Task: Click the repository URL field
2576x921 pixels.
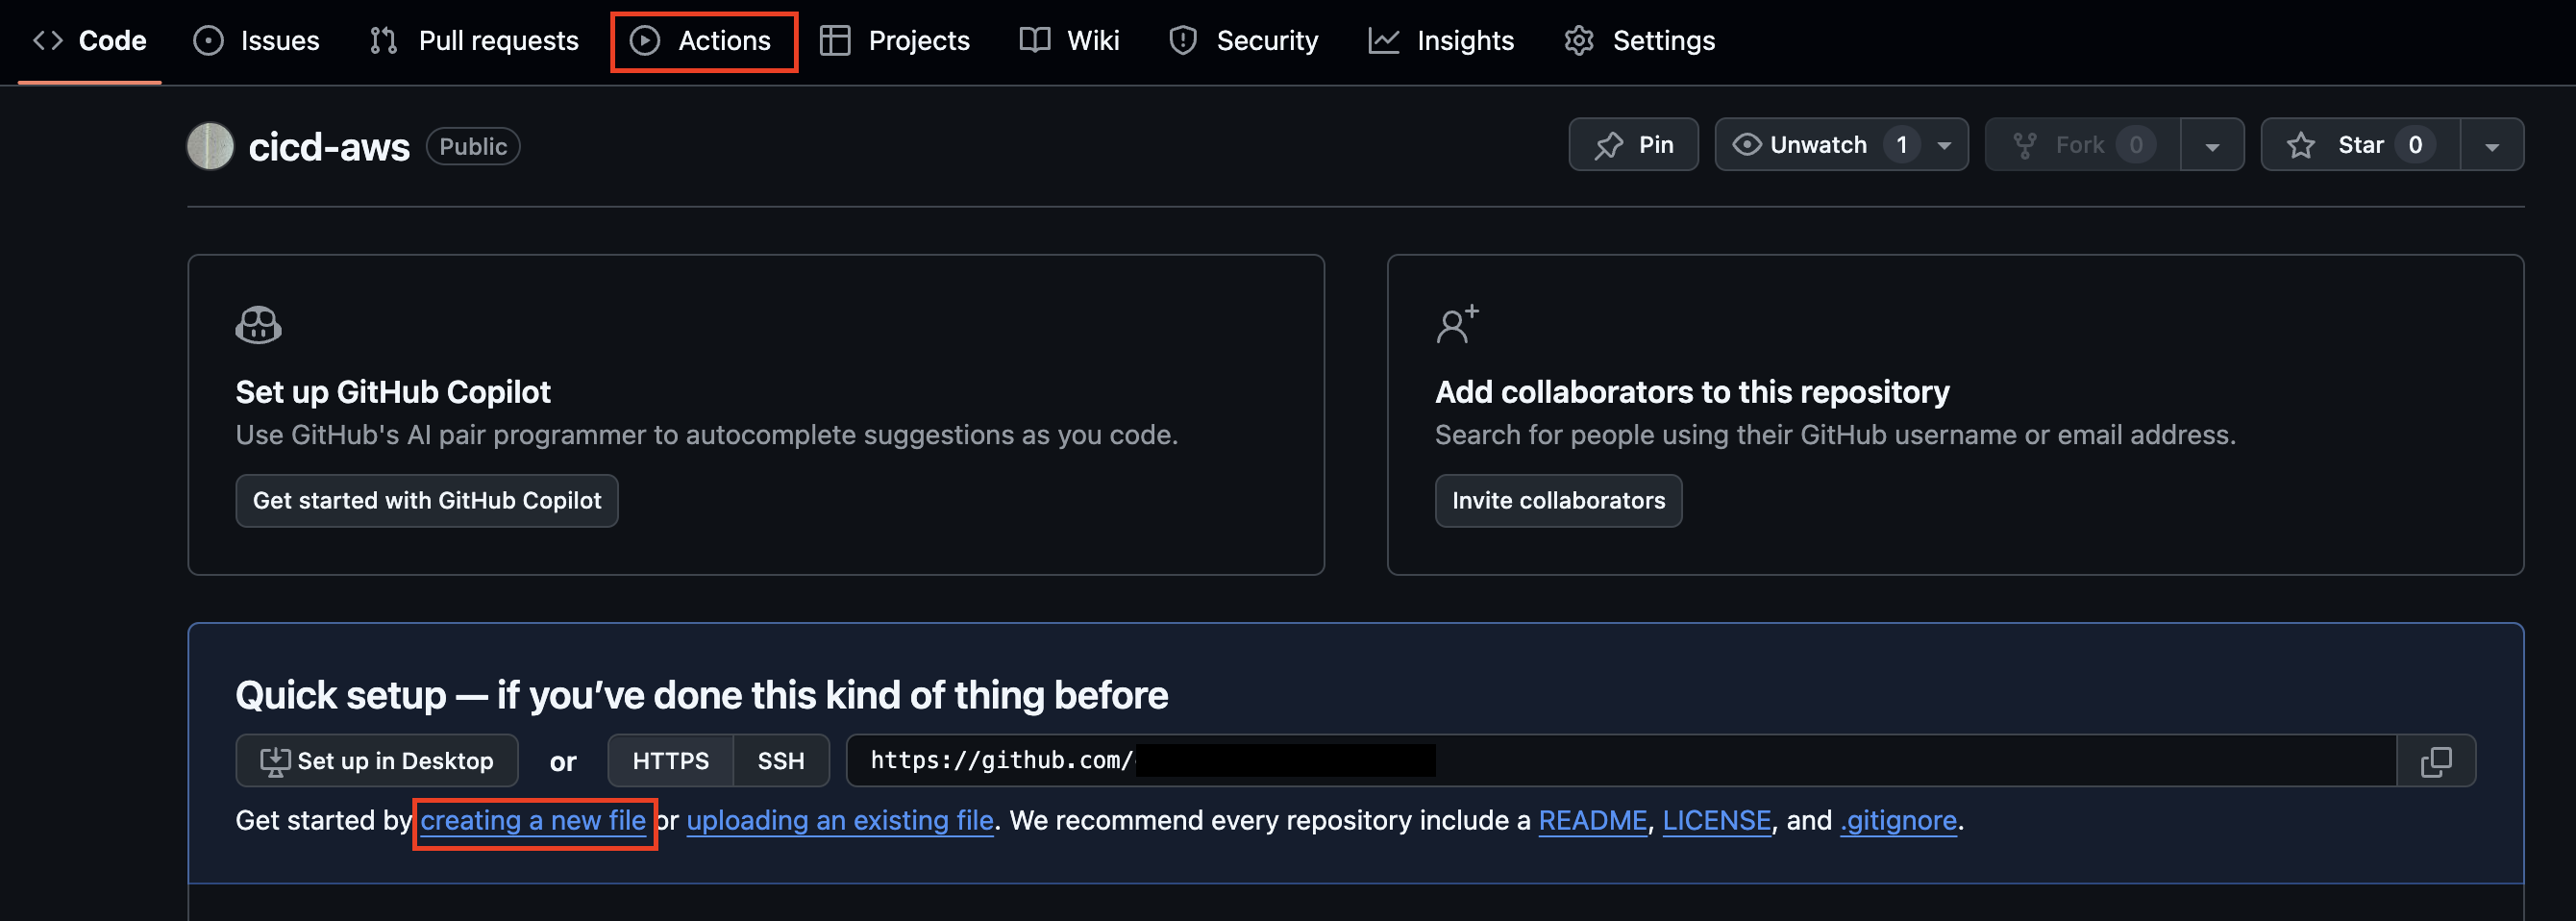Action: click(x=1621, y=760)
